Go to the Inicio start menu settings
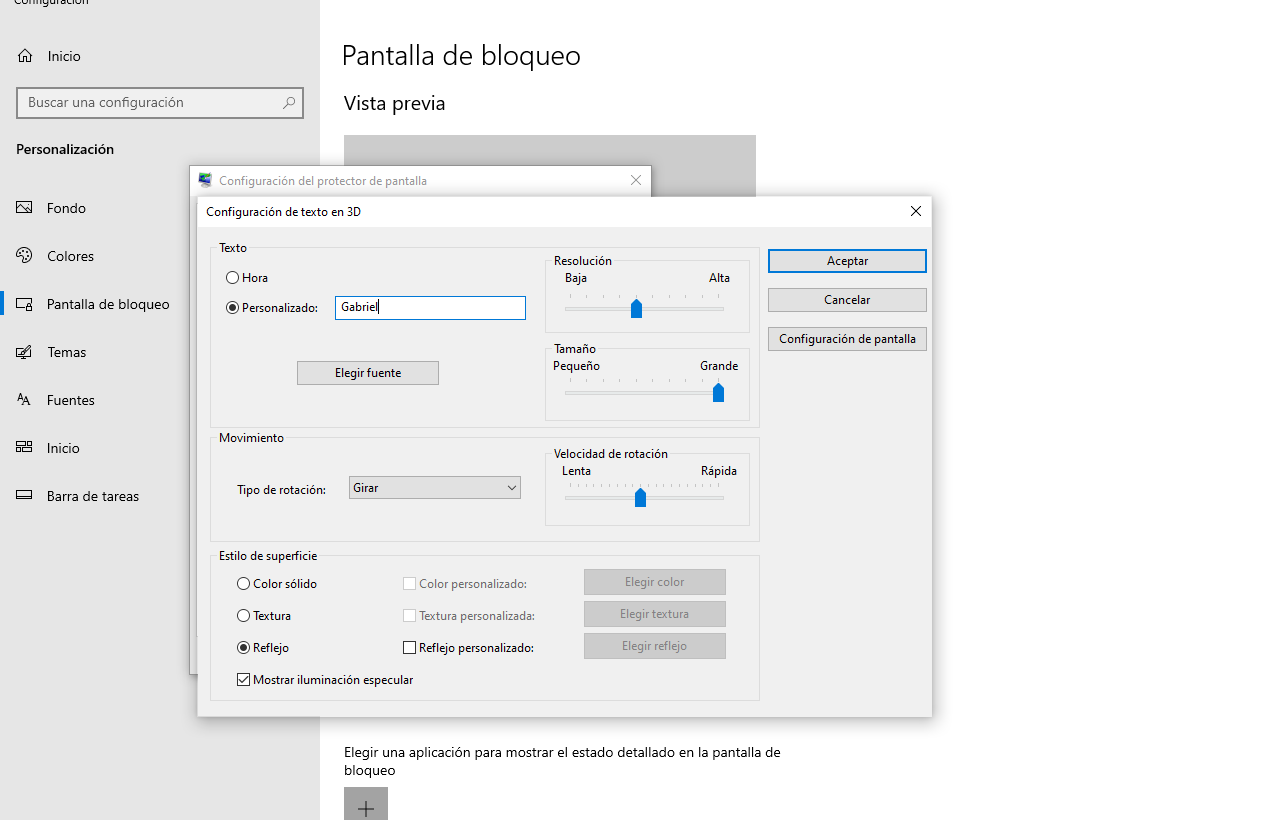 63,448
